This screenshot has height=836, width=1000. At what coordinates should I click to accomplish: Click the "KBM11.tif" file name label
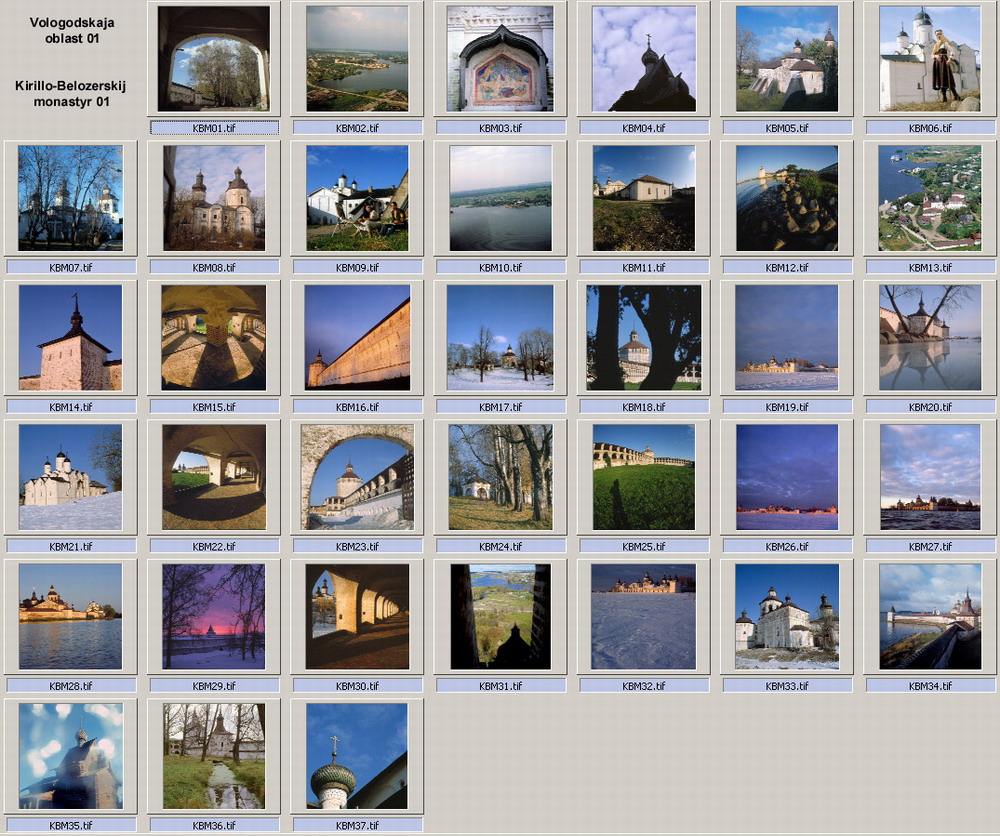click(x=644, y=267)
